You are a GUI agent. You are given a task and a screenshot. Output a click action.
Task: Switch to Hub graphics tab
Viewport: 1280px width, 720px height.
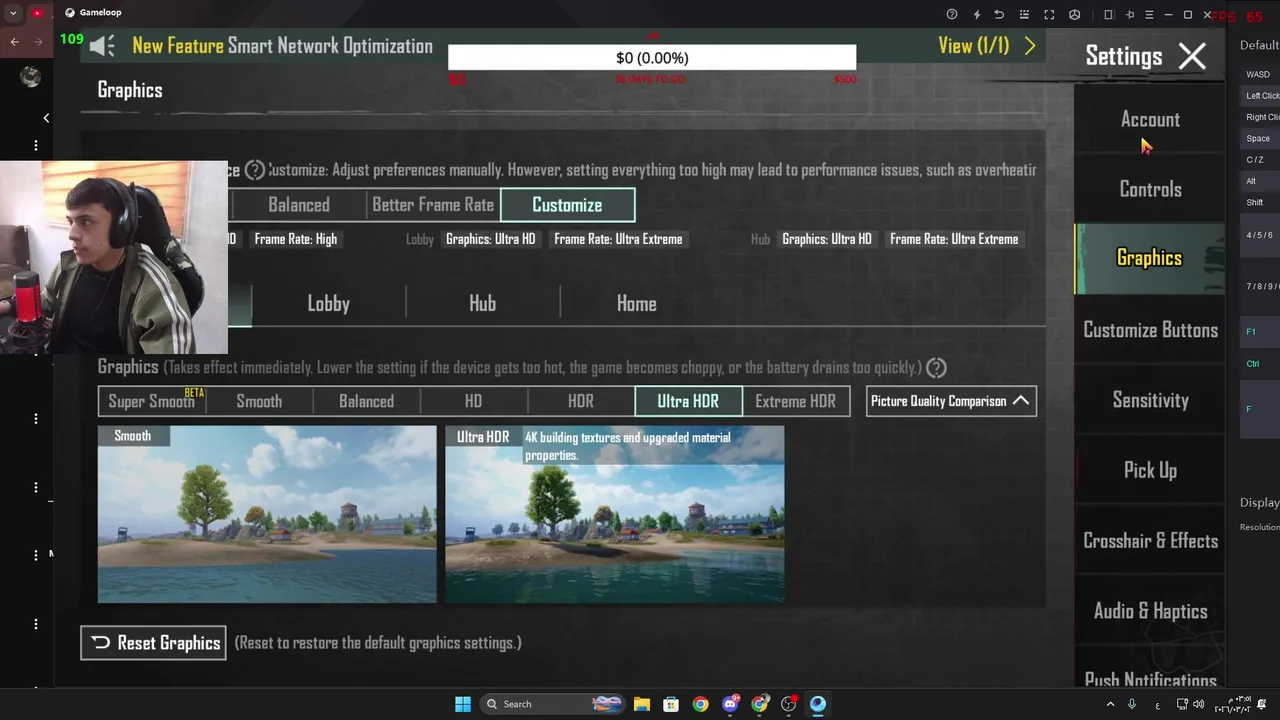[x=482, y=304]
